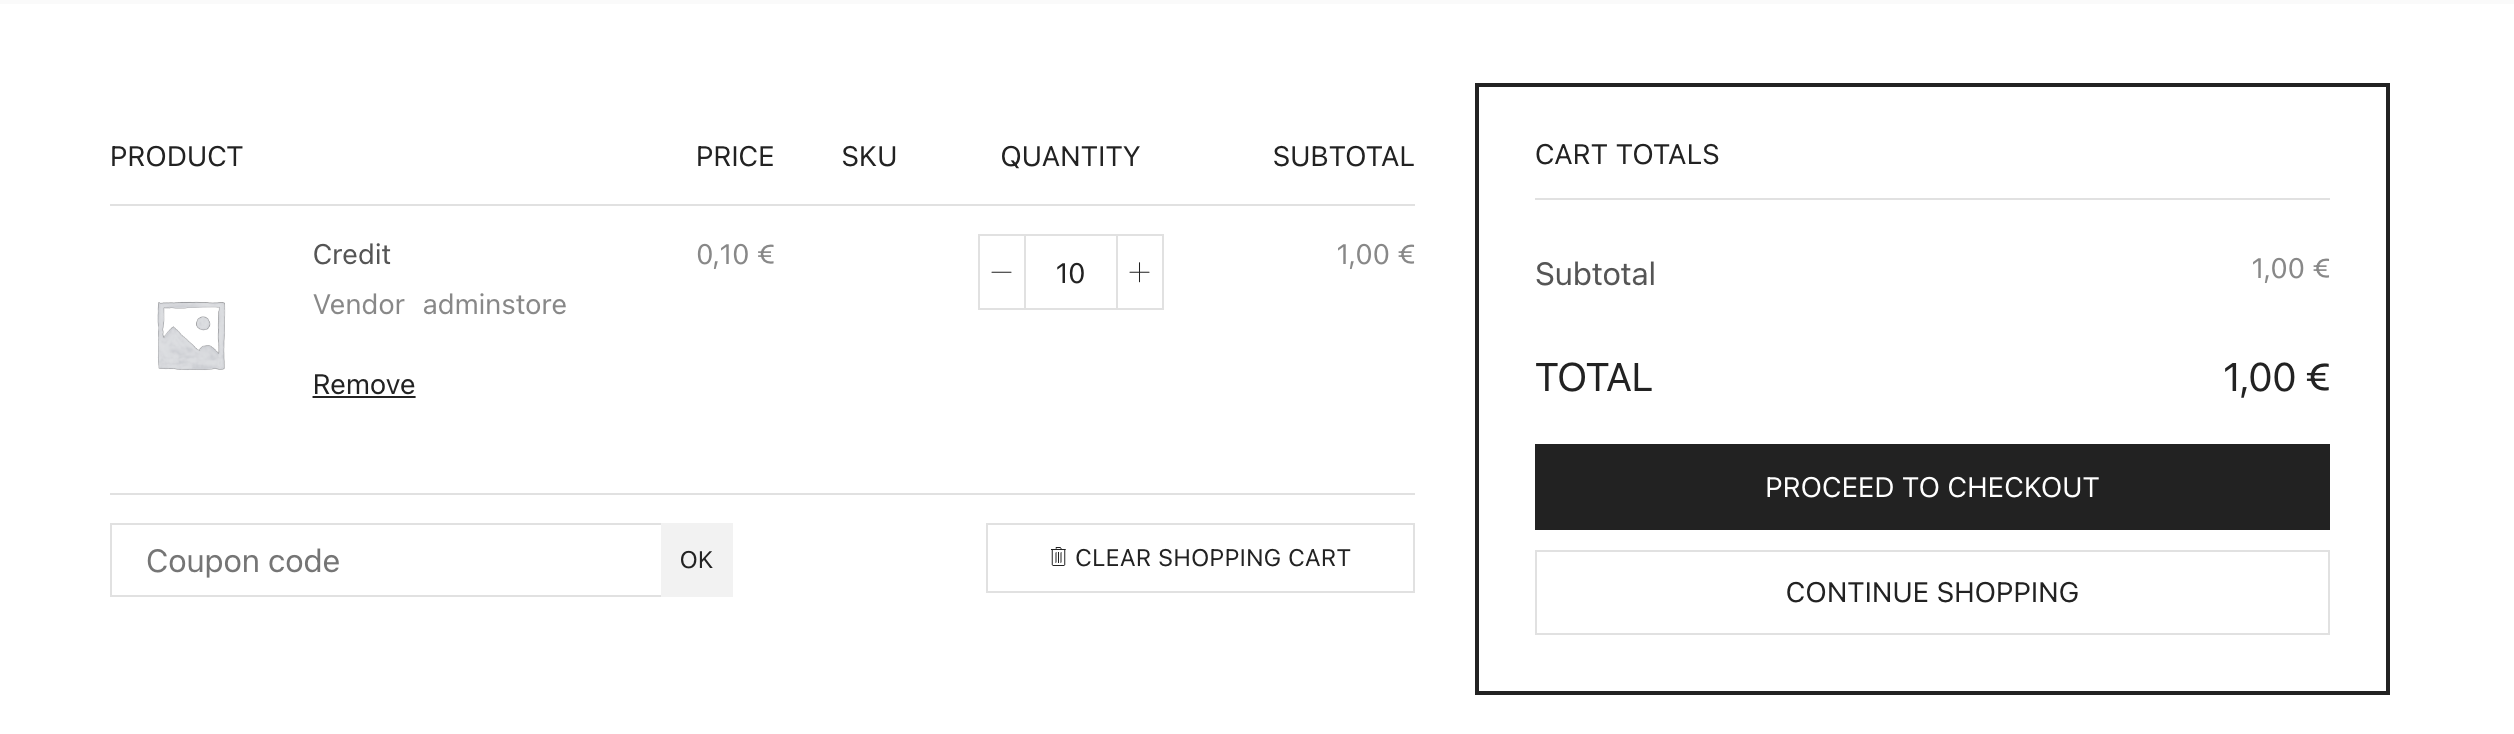The height and width of the screenshot is (734, 2514).
Task: Click Continue Shopping button
Action: pyautogui.click(x=1932, y=592)
